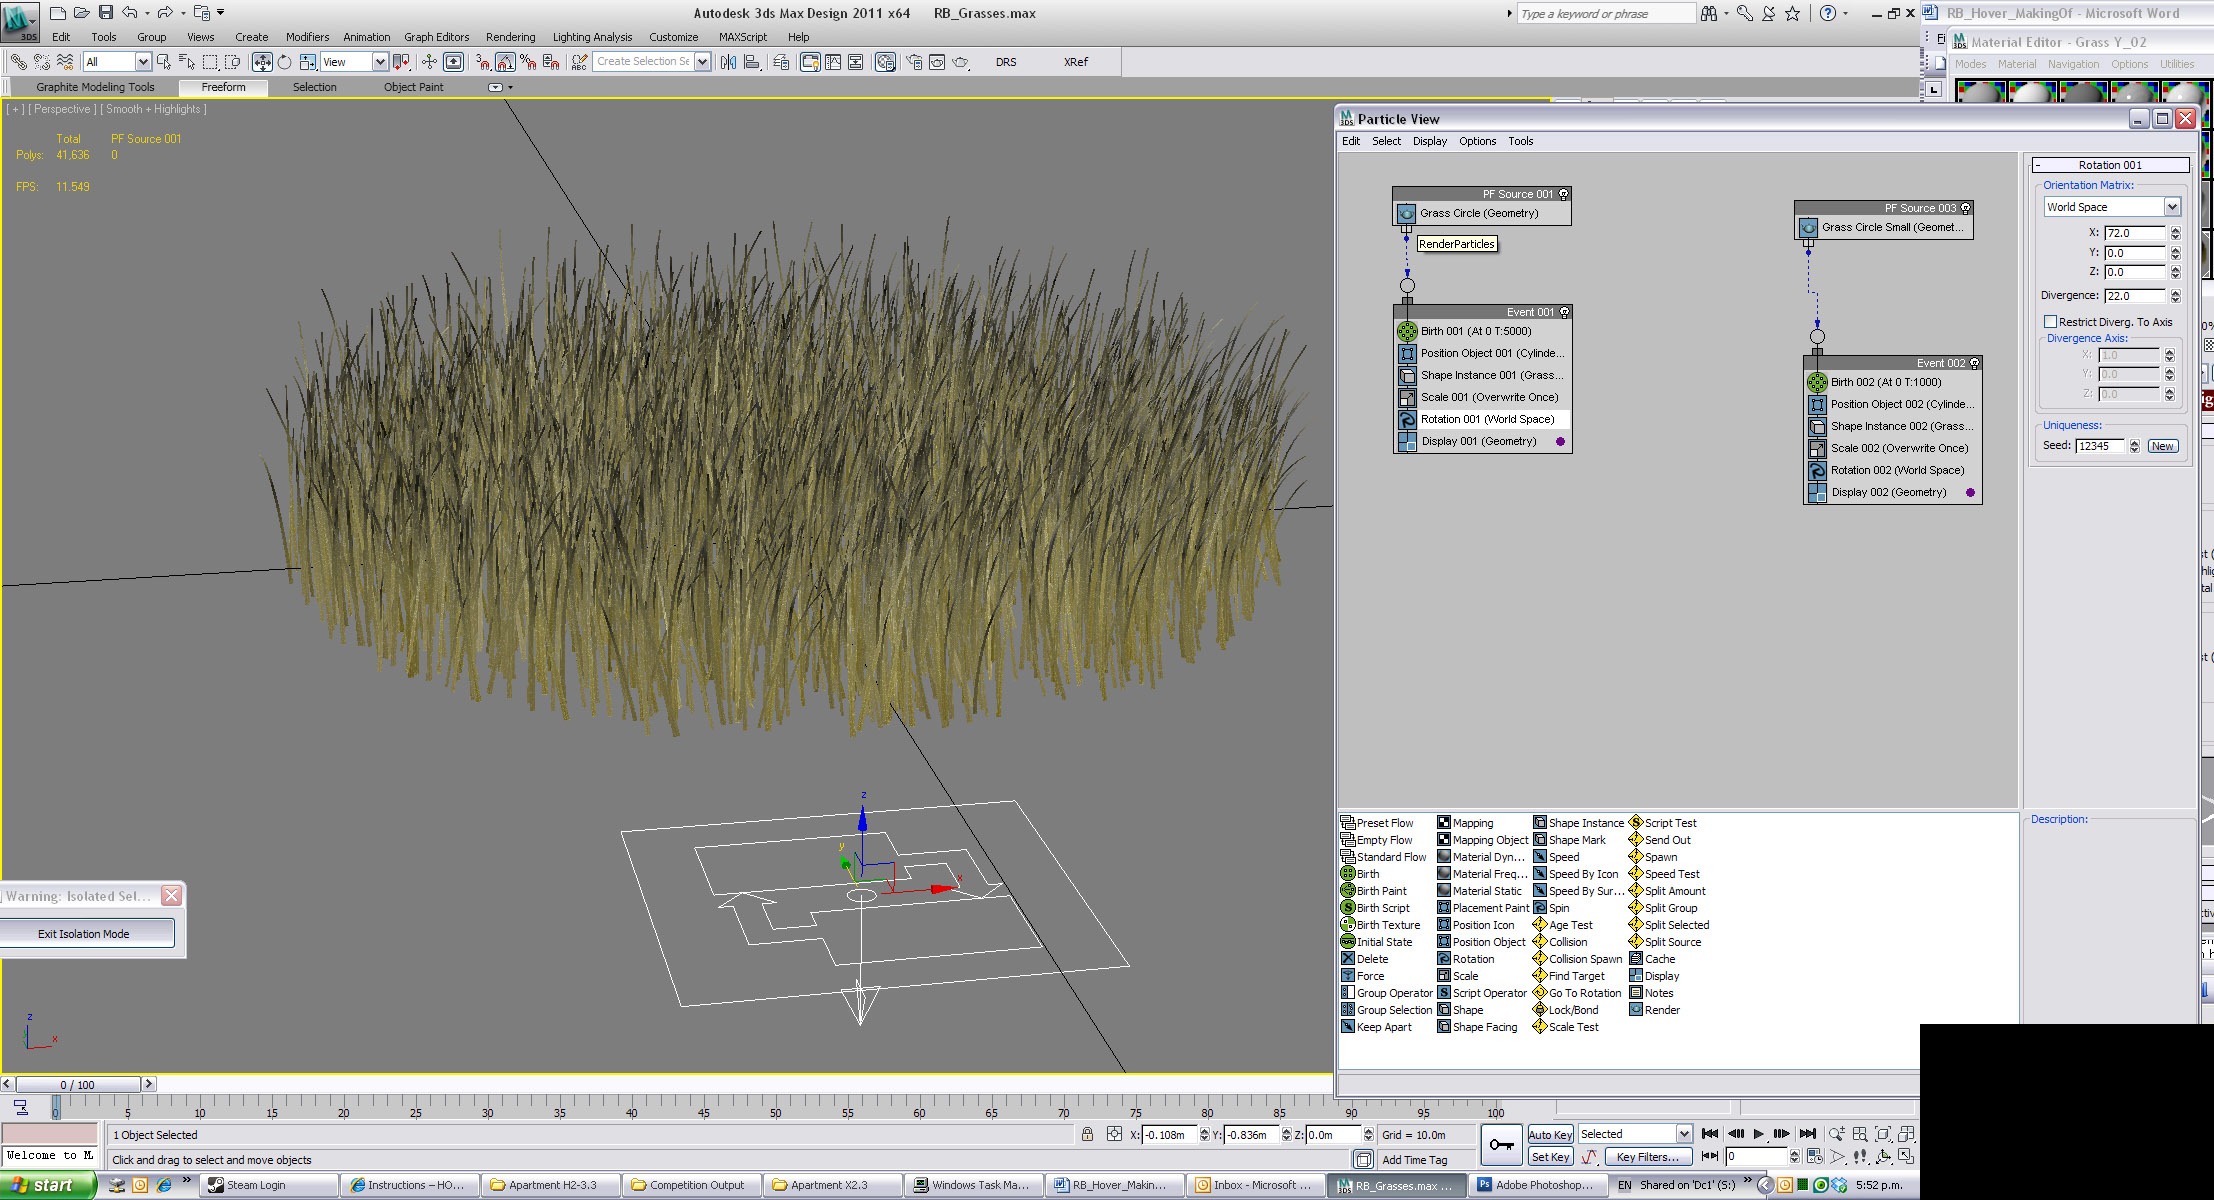Click Maximize Viewport Toggle icon
The width and height of the screenshot is (2214, 1200).
click(1907, 1157)
